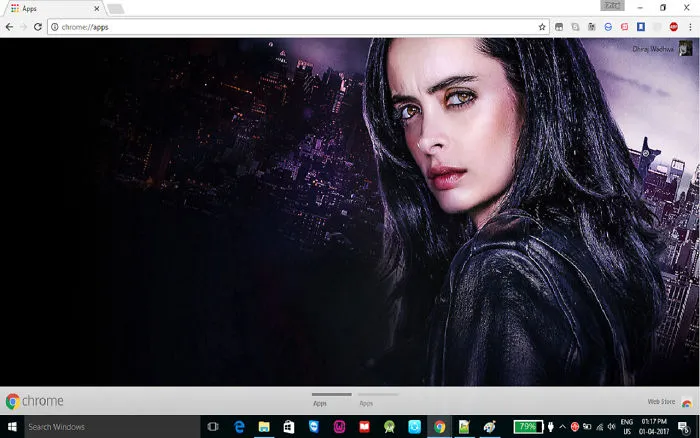Image resolution: width=700 pixels, height=438 pixels.
Task: Open Android Studio from taskbar
Action: [x=389, y=427]
